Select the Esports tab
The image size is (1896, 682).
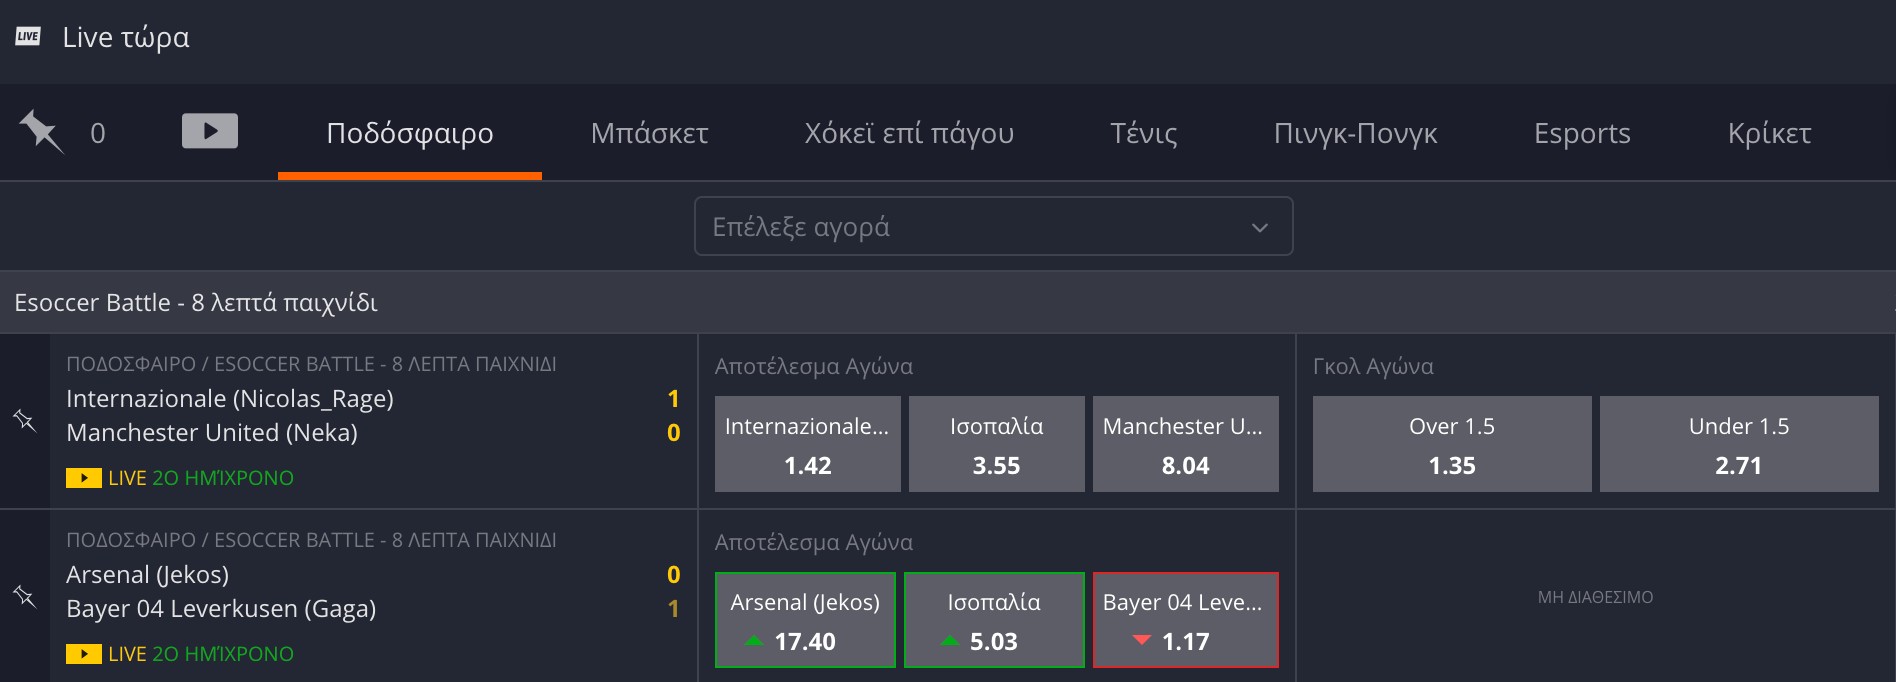(1581, 133)
